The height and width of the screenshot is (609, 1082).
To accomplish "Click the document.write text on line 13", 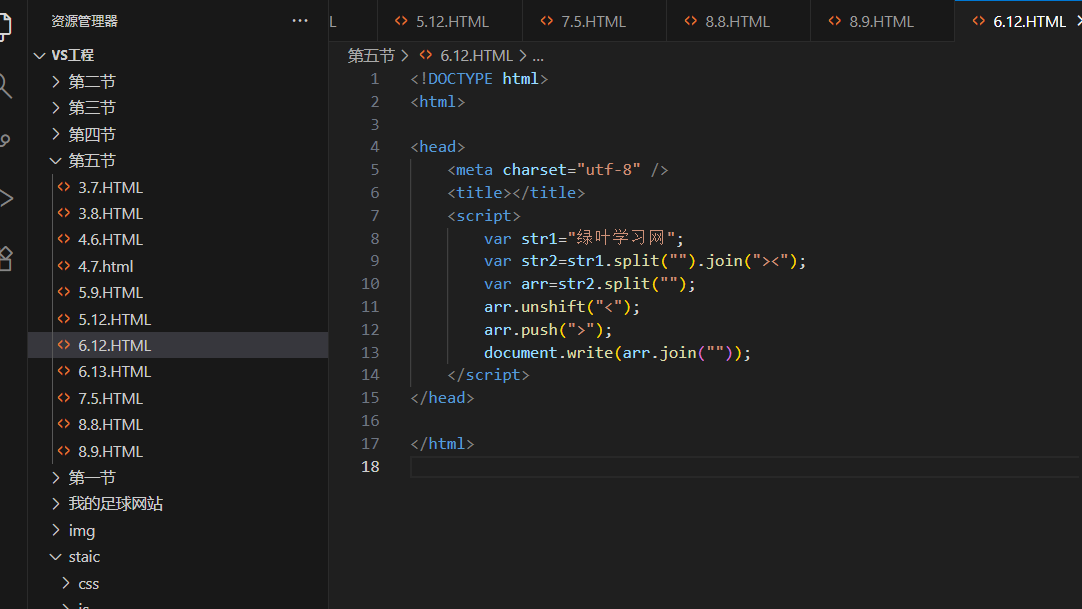I will 549,352.
